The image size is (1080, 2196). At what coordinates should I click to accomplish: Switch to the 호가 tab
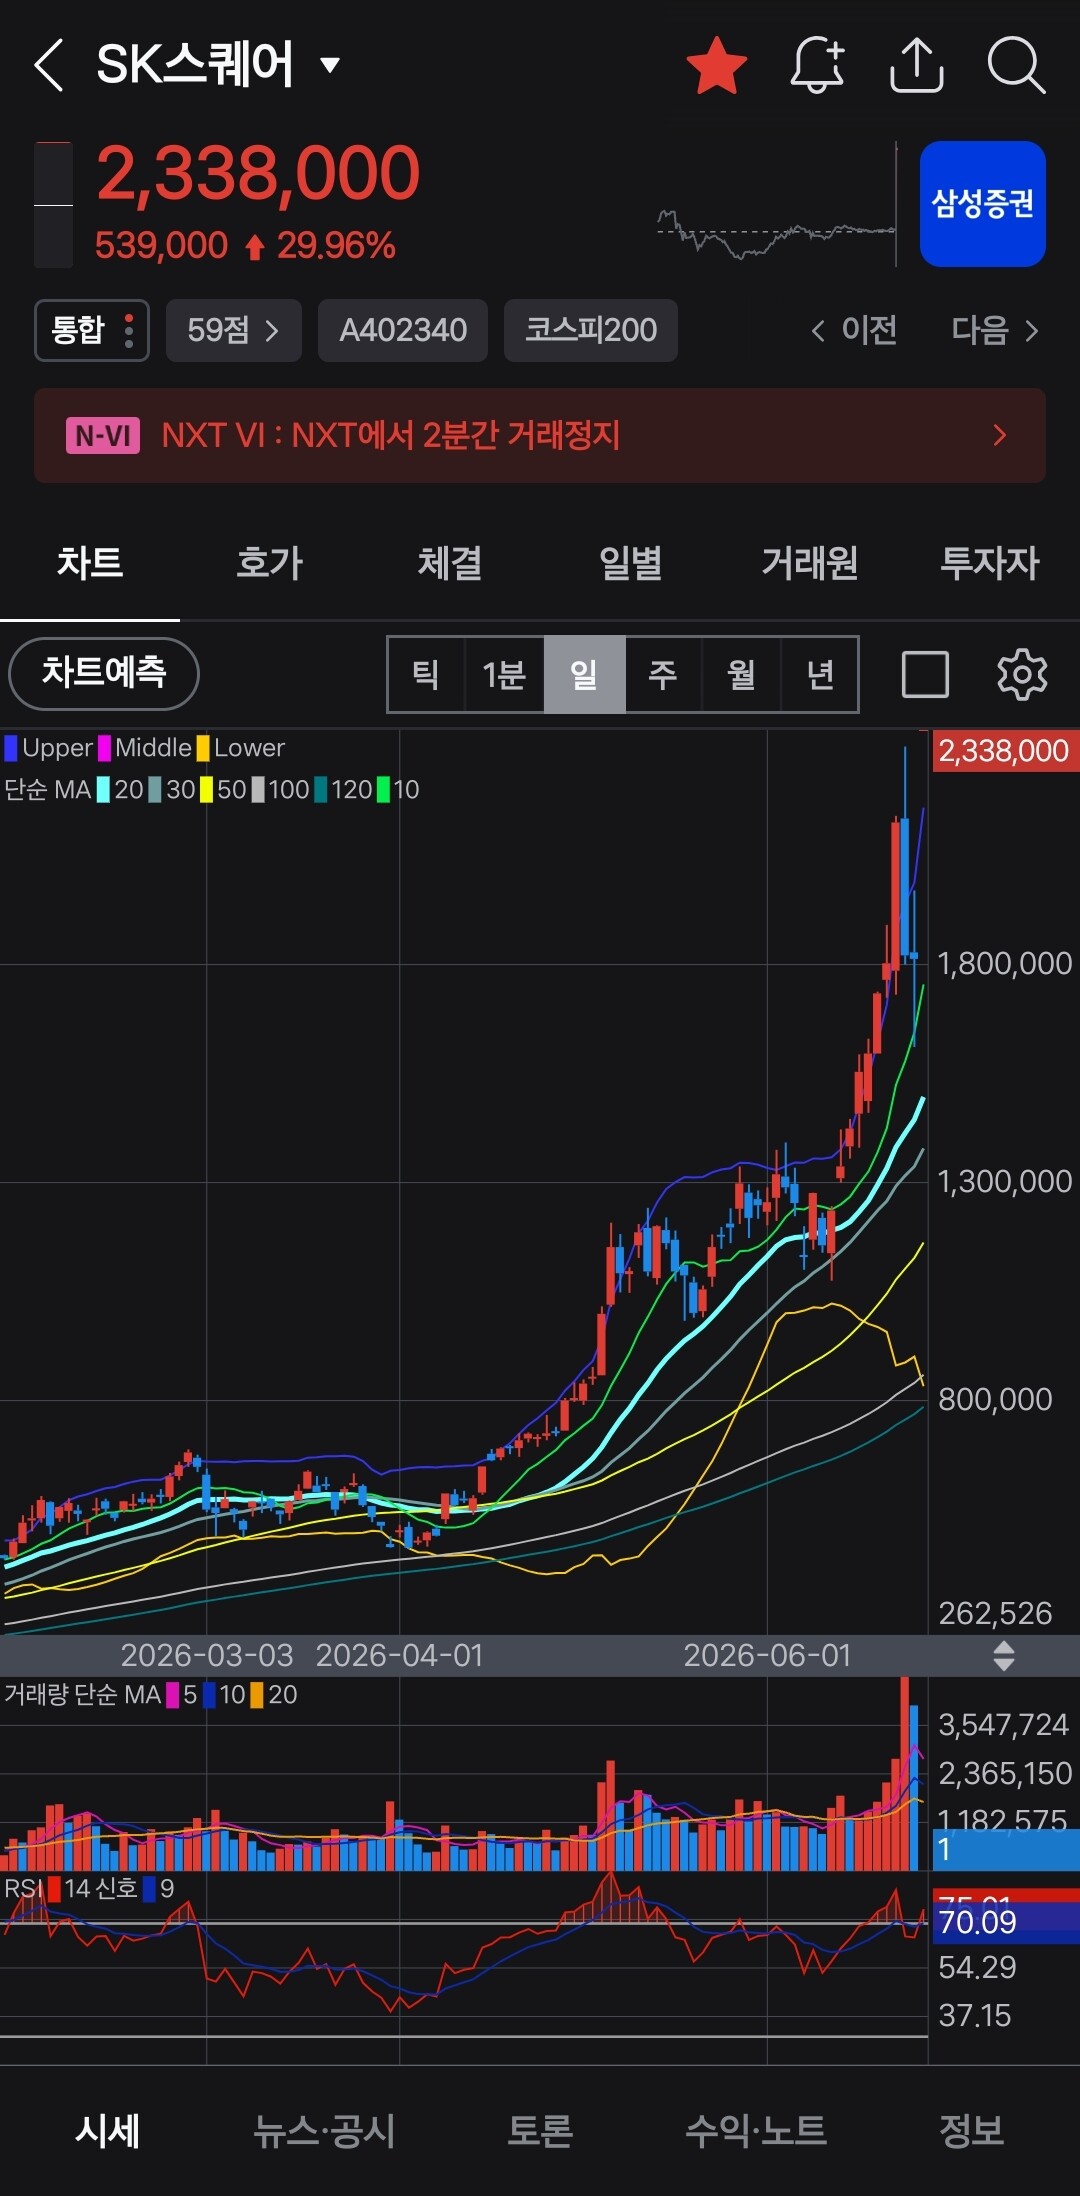(269, 563)
